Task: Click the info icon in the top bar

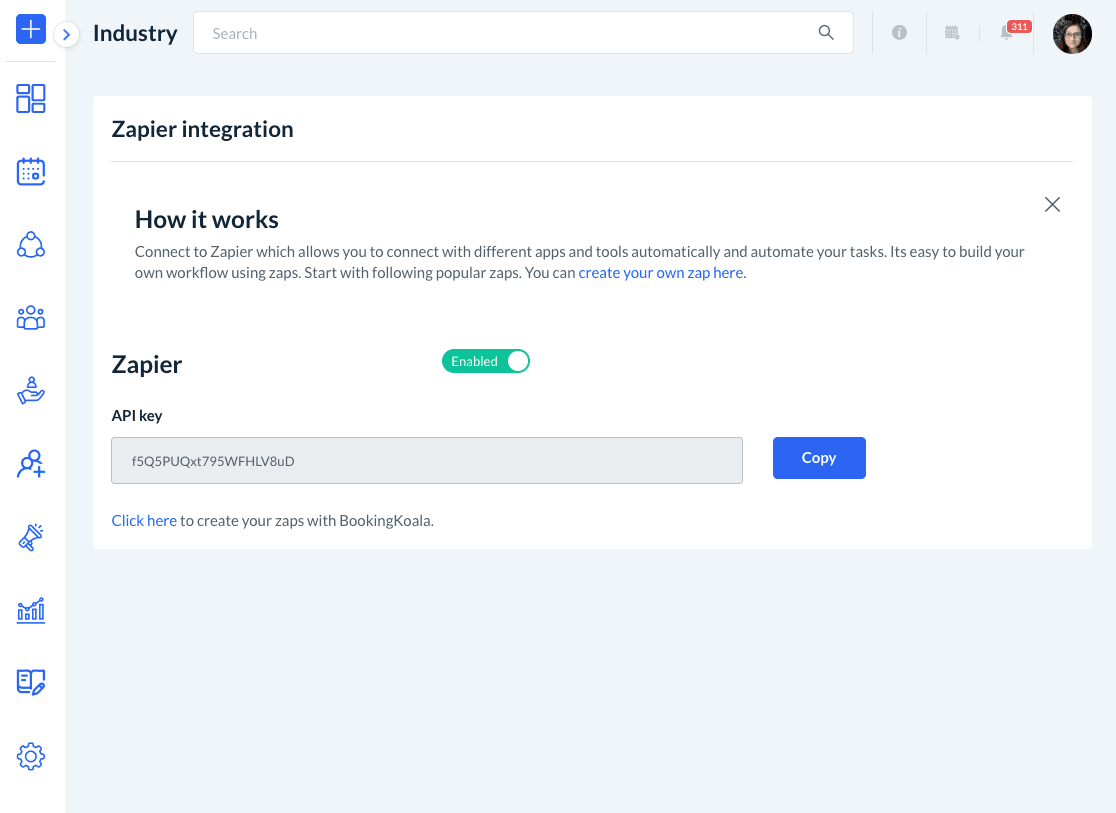Action: (898, 33)
